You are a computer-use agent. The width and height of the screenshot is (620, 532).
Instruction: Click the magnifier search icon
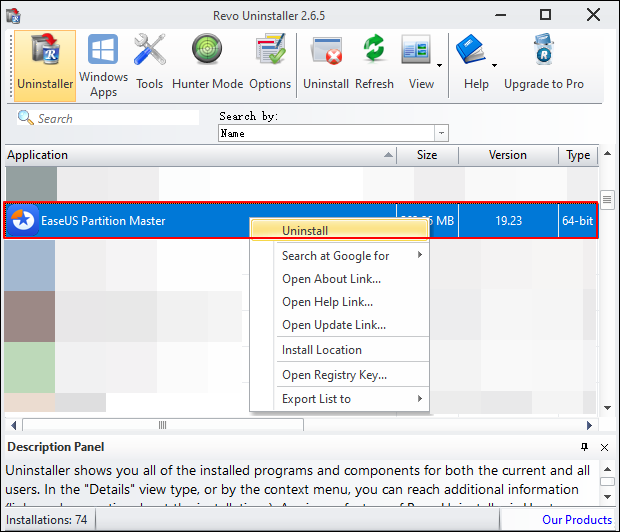(x=26, y=118)
